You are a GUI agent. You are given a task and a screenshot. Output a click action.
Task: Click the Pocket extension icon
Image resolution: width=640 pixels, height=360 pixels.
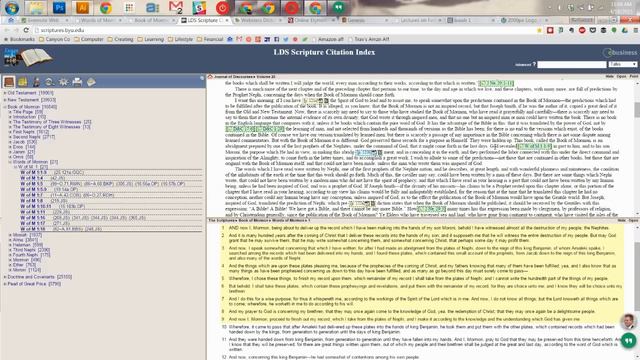click(x=593, y=30)
